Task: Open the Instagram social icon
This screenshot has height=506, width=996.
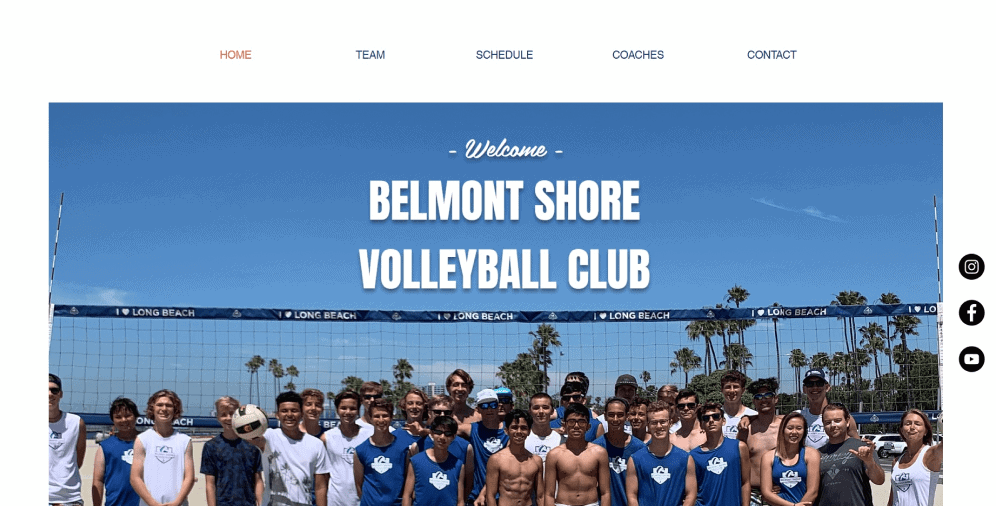Action: point(971,267)
